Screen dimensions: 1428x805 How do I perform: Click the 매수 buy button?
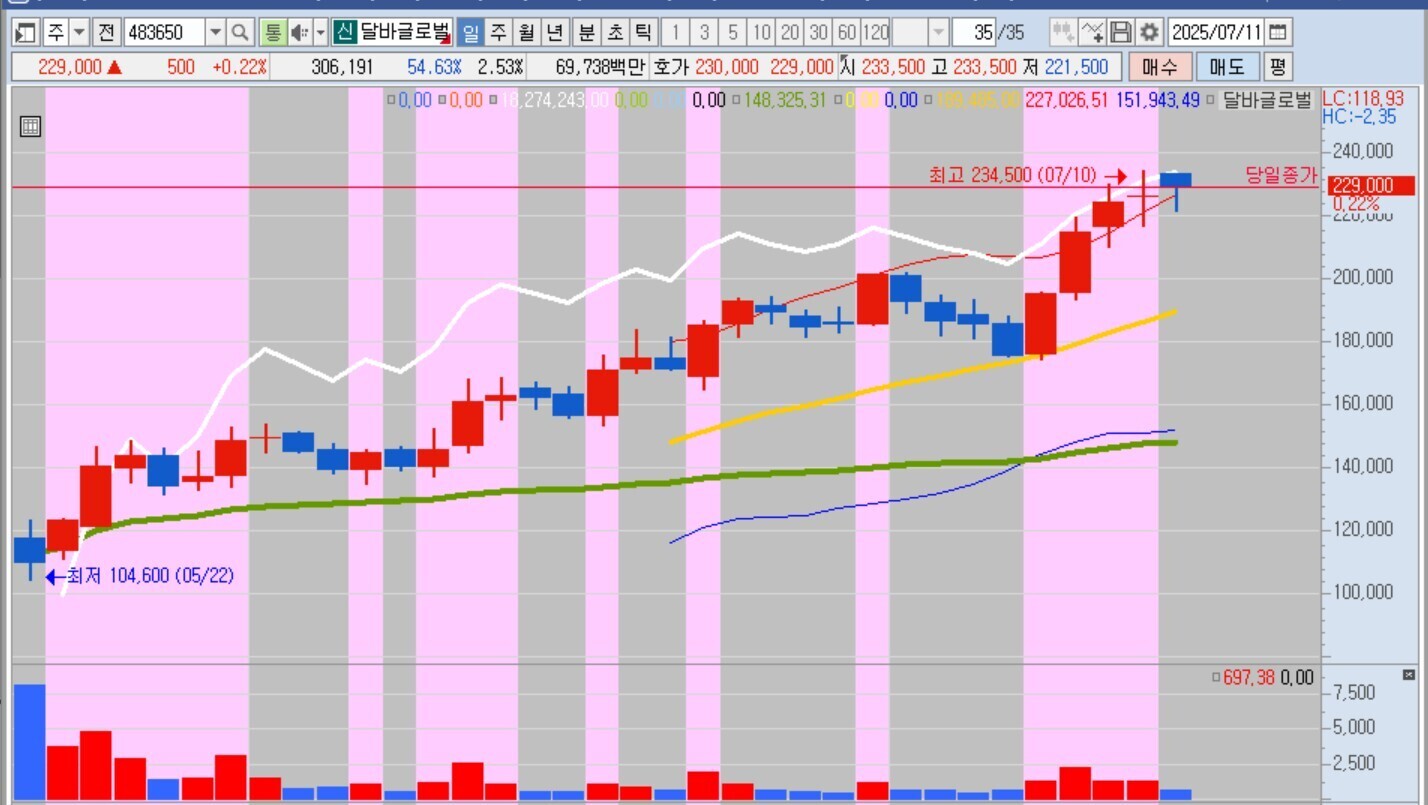pyautogui.click(x=1159, y=67)
